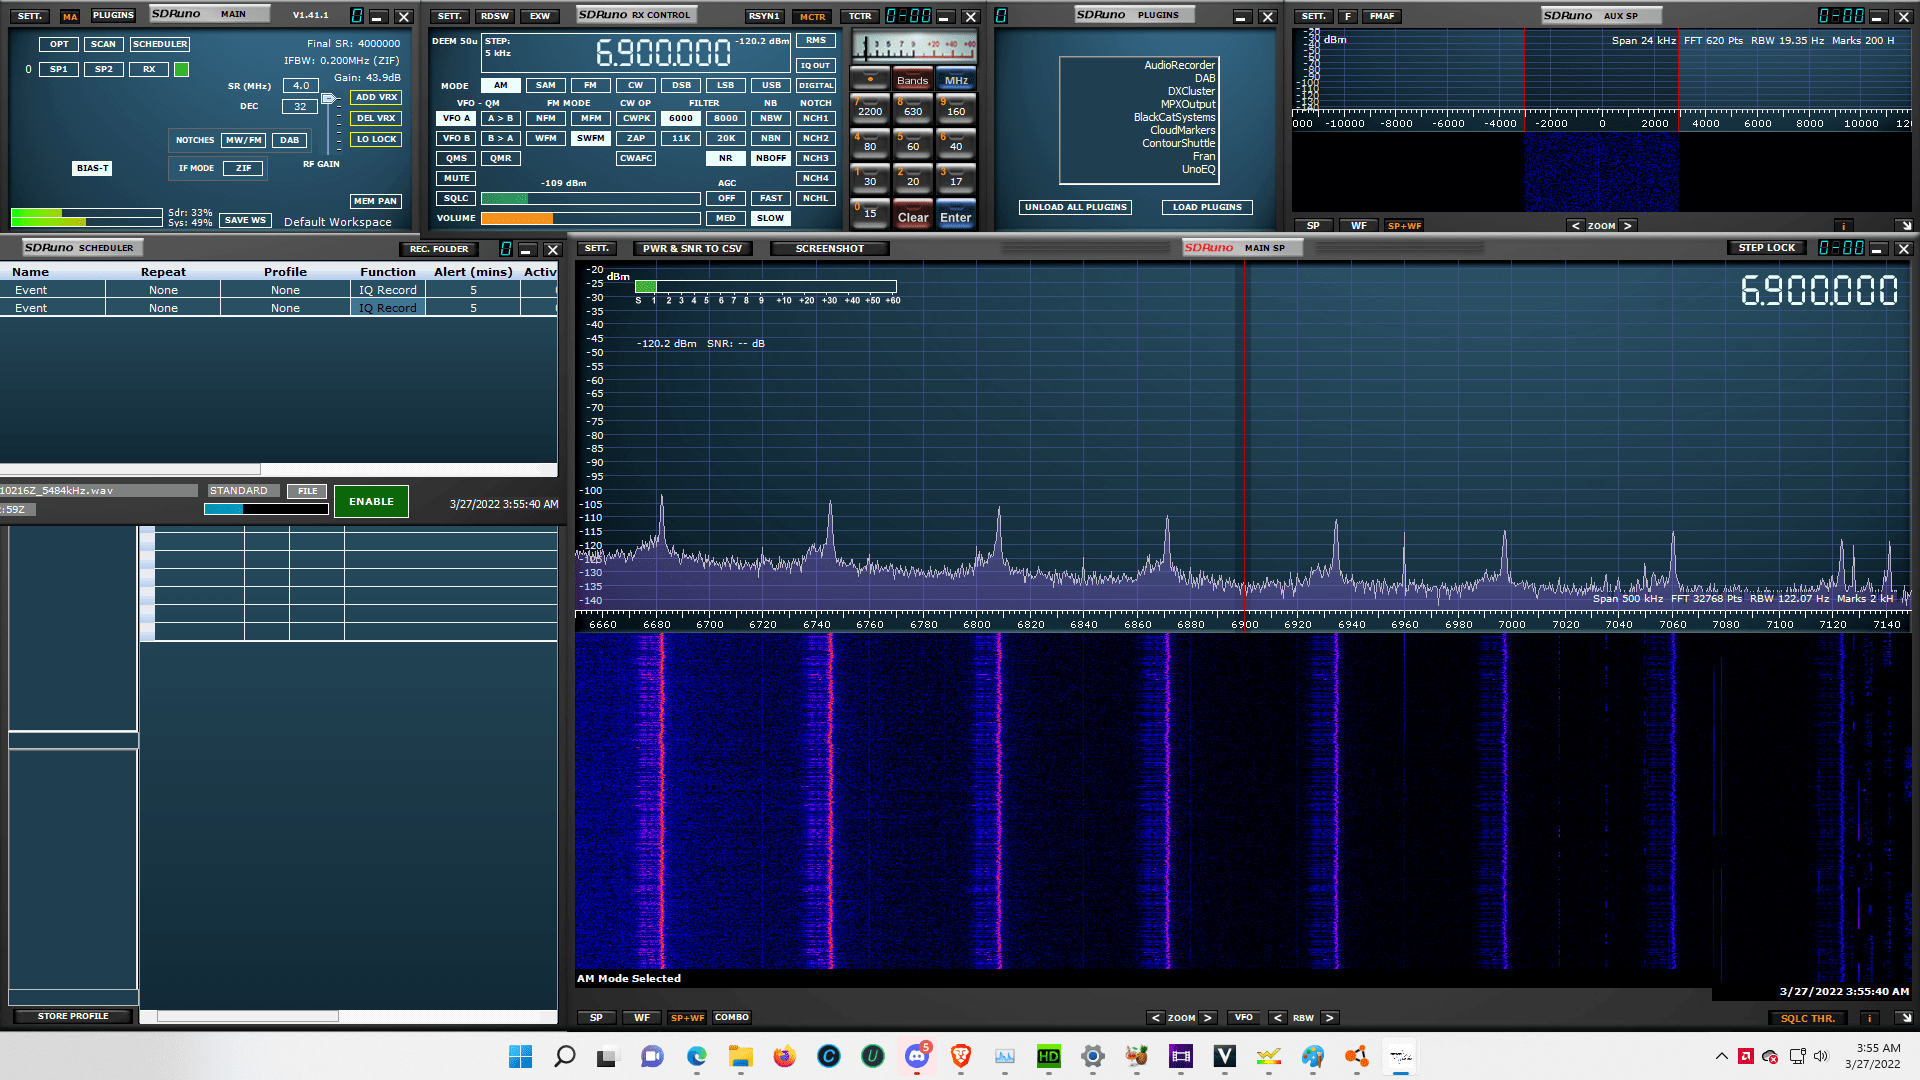Open the STANDARD recording mode dropdown

[x=242, y=490]
